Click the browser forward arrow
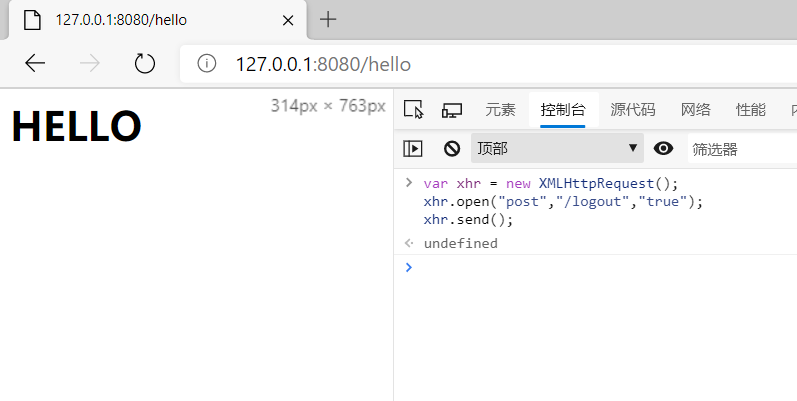 [90, 64]
